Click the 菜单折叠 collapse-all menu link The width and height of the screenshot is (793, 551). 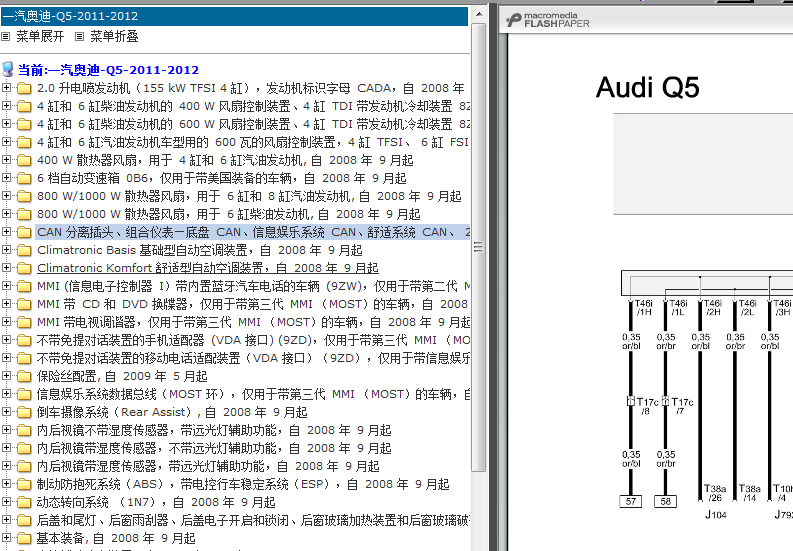114,36
